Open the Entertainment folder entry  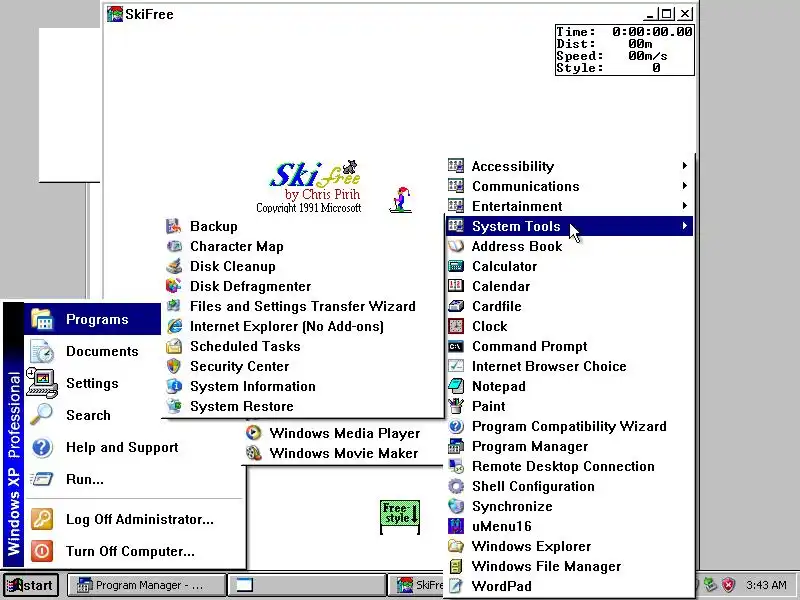(x=569, y=206)
